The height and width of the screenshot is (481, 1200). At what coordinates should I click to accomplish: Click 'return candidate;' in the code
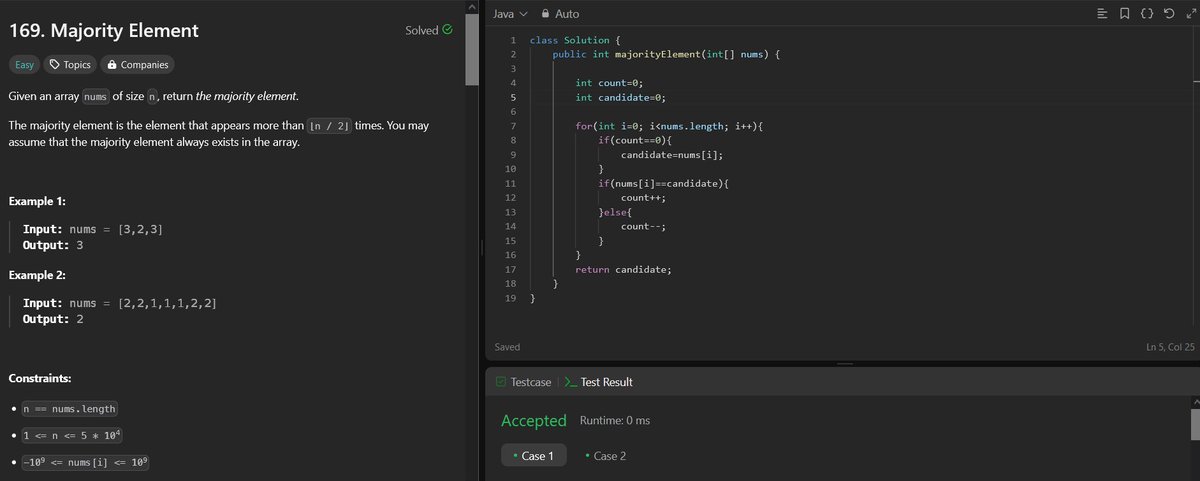coord(623,270)
